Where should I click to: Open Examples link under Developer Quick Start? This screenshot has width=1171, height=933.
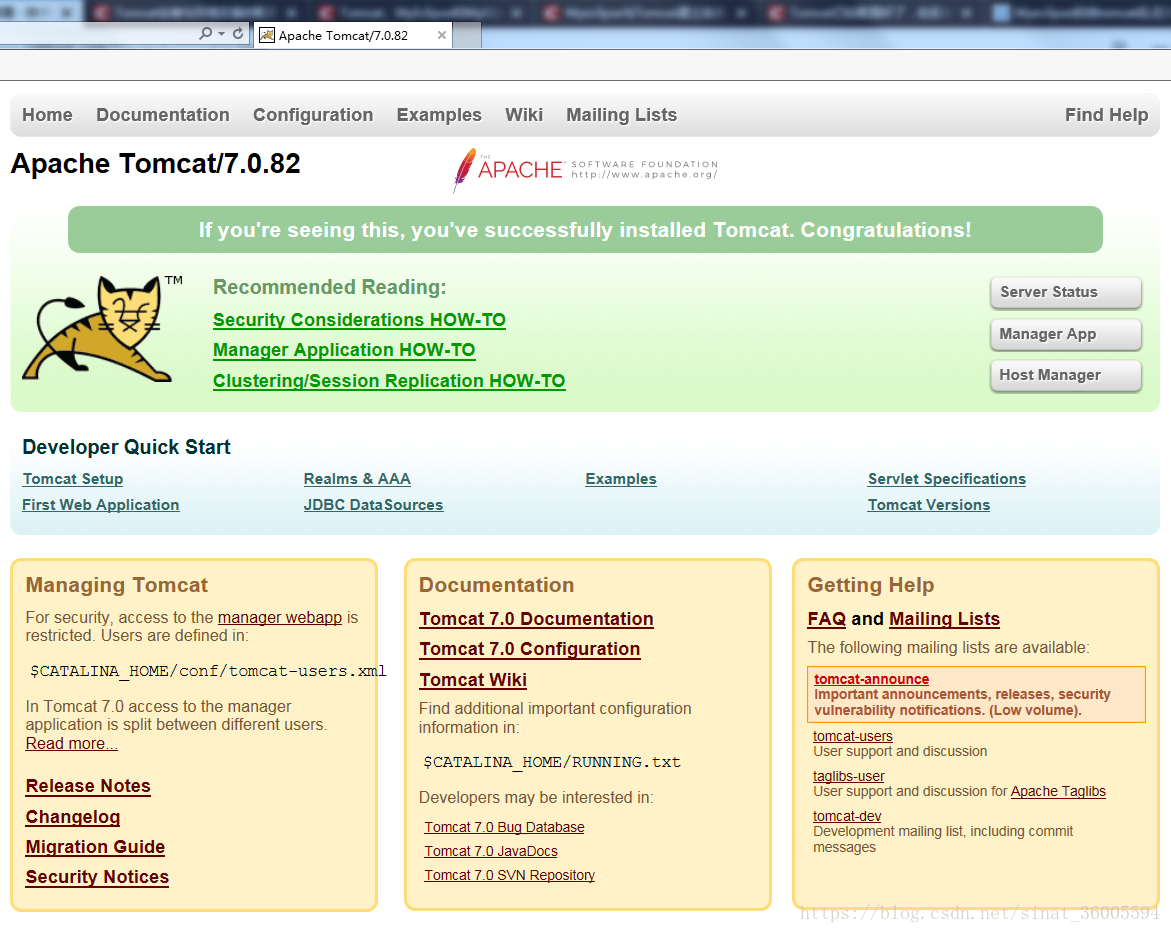(621, 479)
